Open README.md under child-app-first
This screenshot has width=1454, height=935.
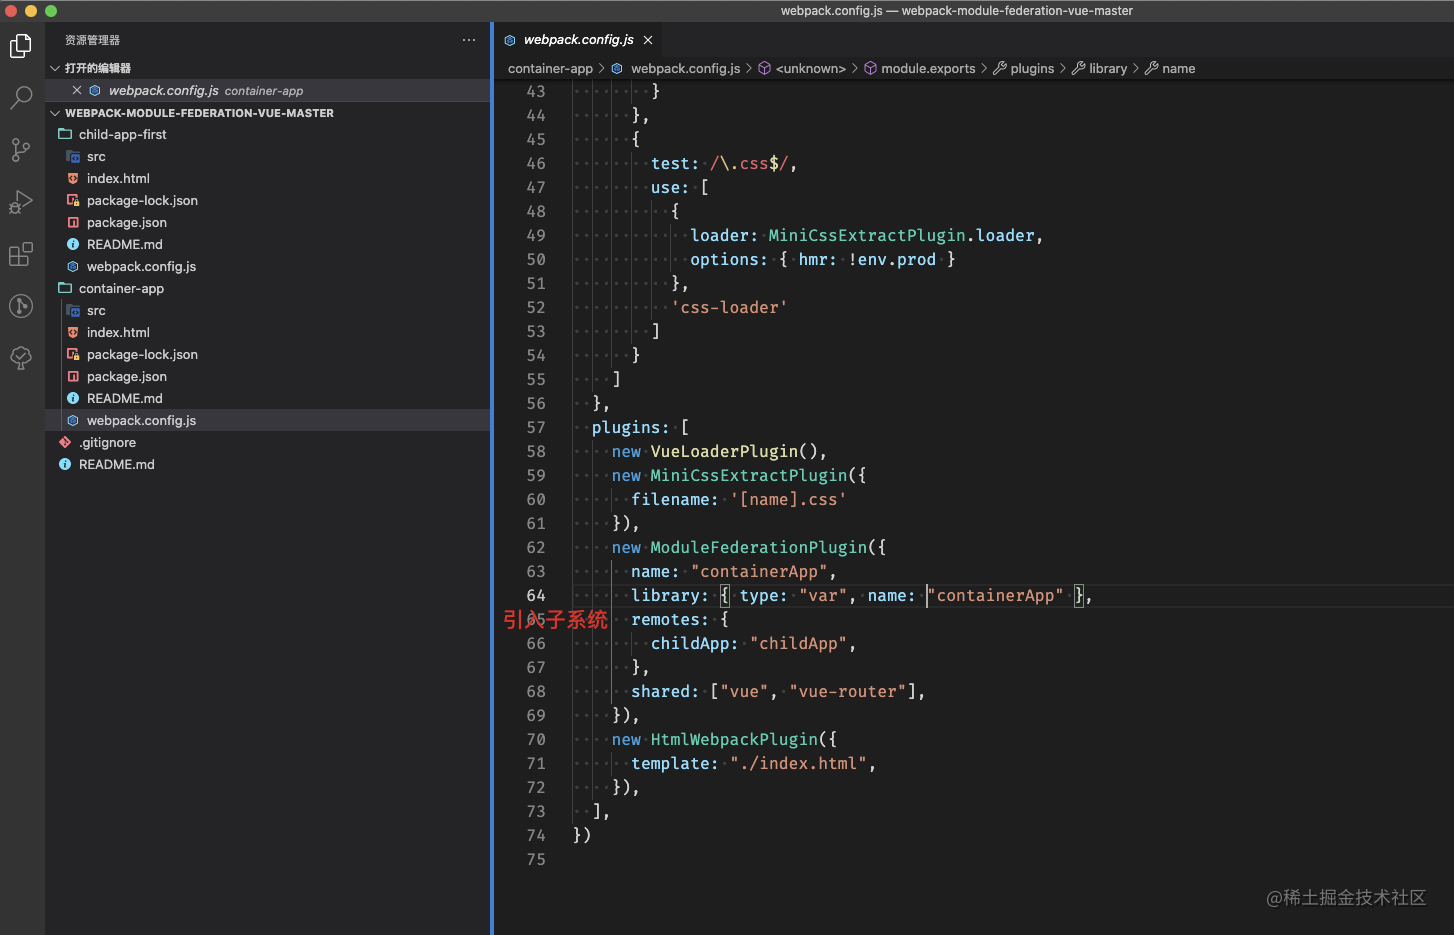click(x=268, y=244)
